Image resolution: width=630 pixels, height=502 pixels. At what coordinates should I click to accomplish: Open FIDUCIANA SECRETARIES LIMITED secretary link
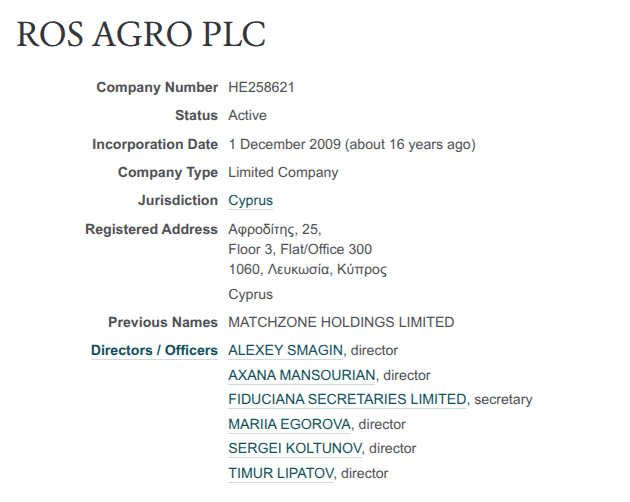point(347,400)
